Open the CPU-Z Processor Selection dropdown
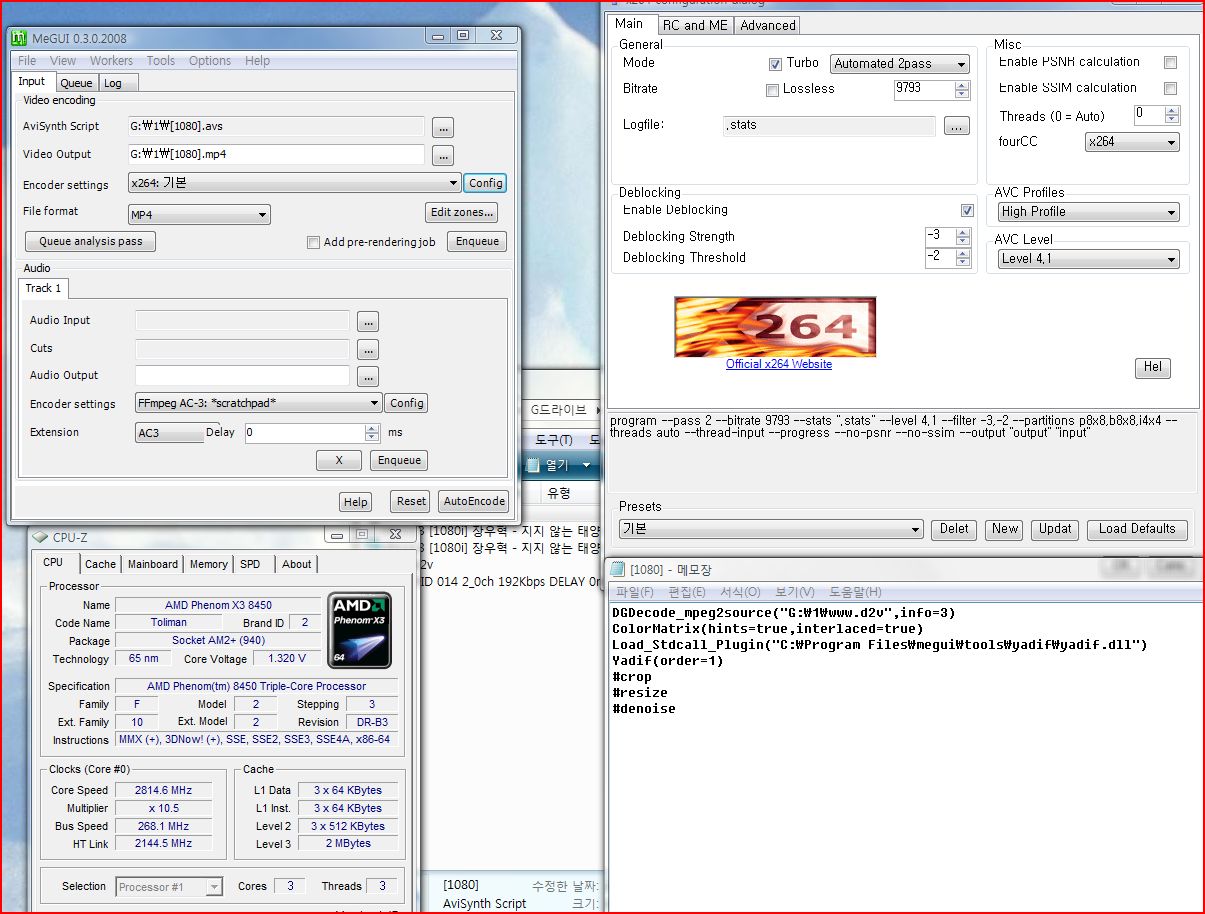 [169, 887]
